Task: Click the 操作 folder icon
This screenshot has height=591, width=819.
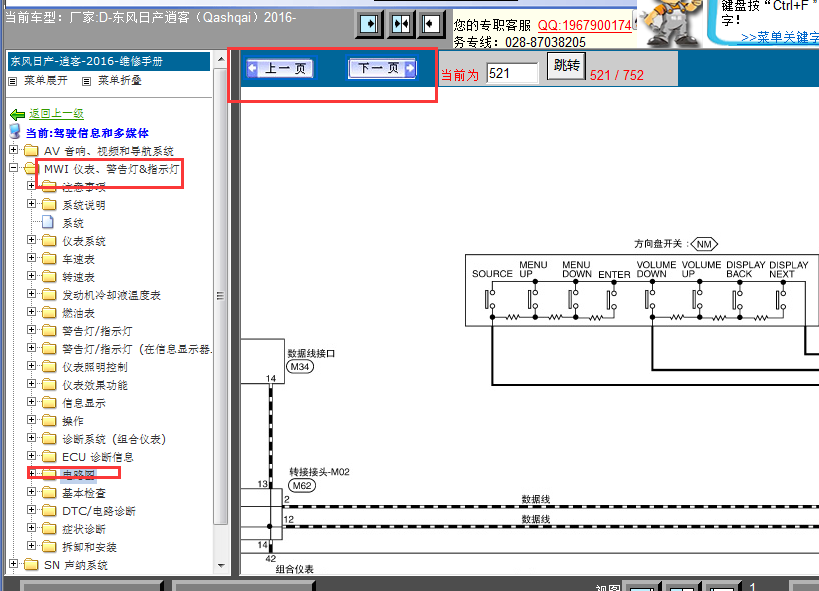Action: (x=49, y=421)
